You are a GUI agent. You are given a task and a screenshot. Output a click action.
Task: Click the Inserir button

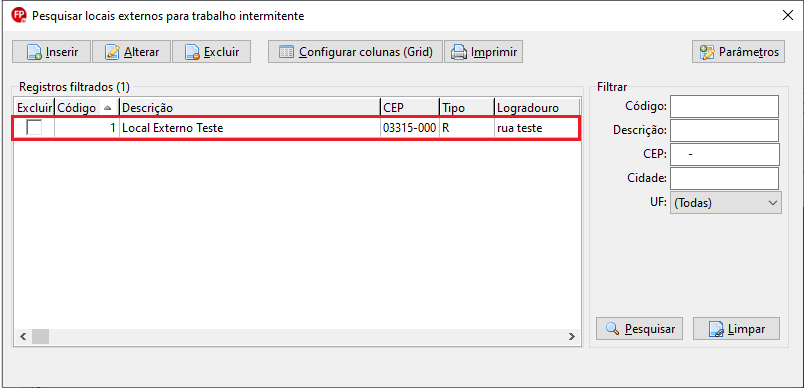(x=51, y=52)
